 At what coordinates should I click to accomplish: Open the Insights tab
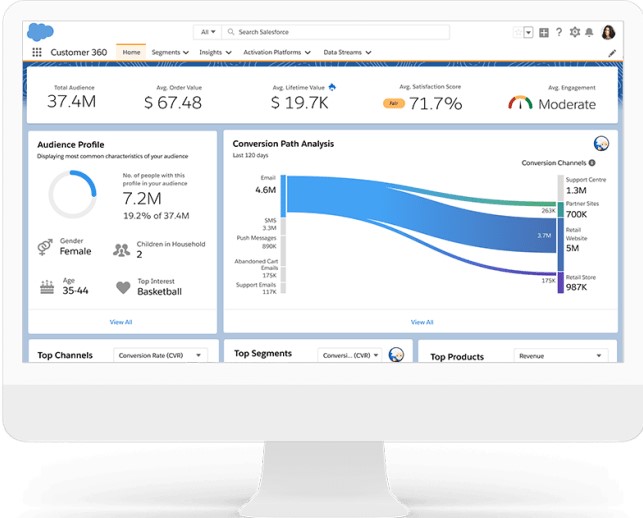(x=210, y=52)
